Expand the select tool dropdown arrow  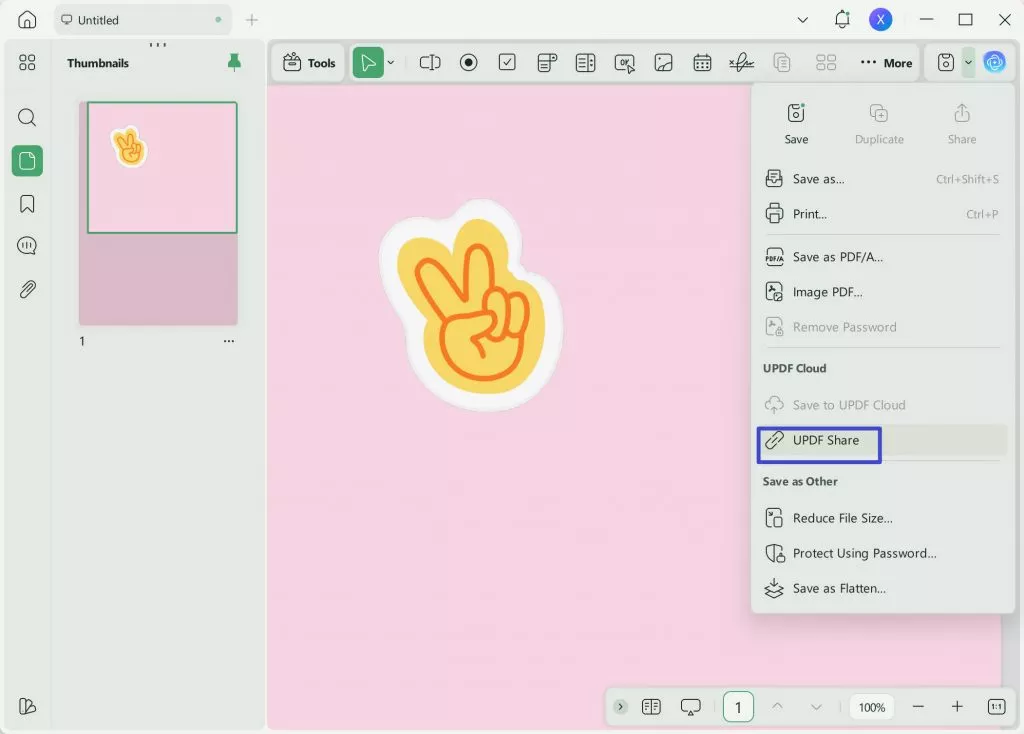click(x=391, y=63)
